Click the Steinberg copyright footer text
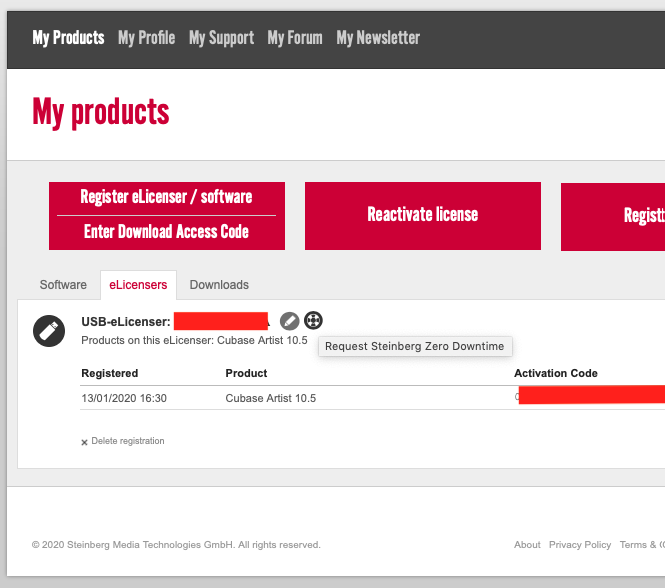The width and height of the screenshot is (665, 588). [176, 545]
